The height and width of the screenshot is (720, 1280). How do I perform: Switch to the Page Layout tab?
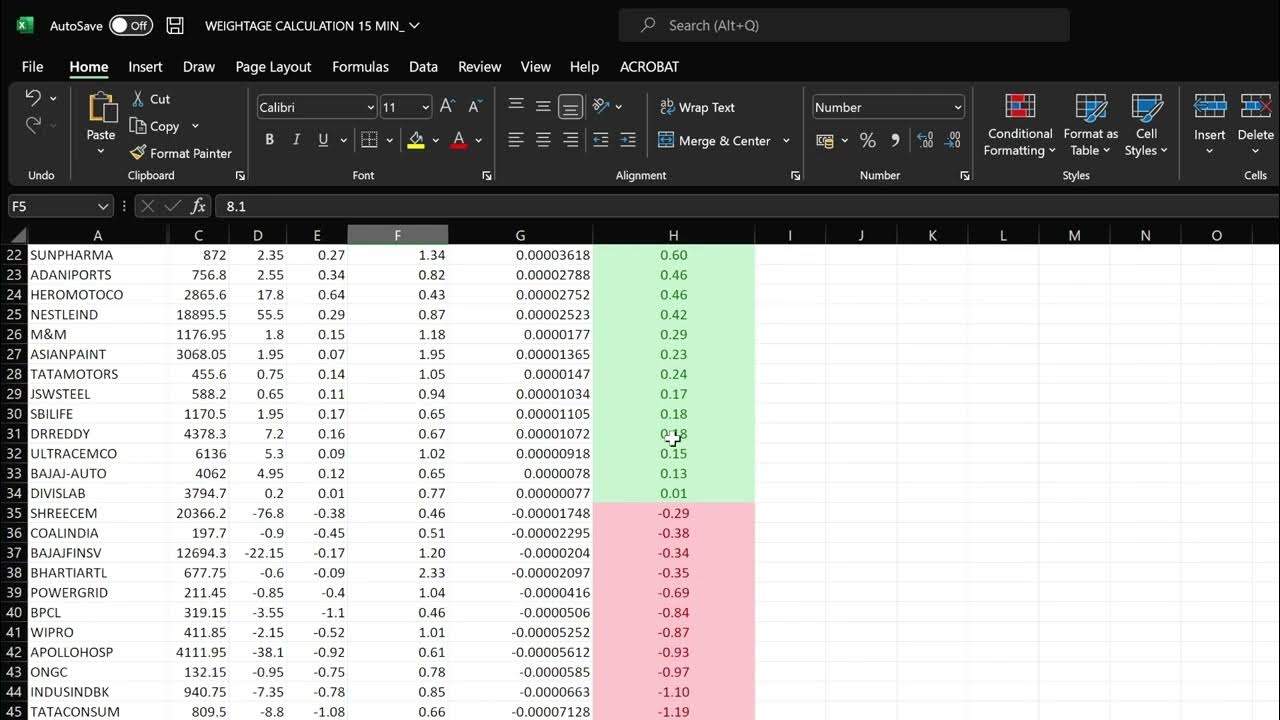click(x=273, y=67)
